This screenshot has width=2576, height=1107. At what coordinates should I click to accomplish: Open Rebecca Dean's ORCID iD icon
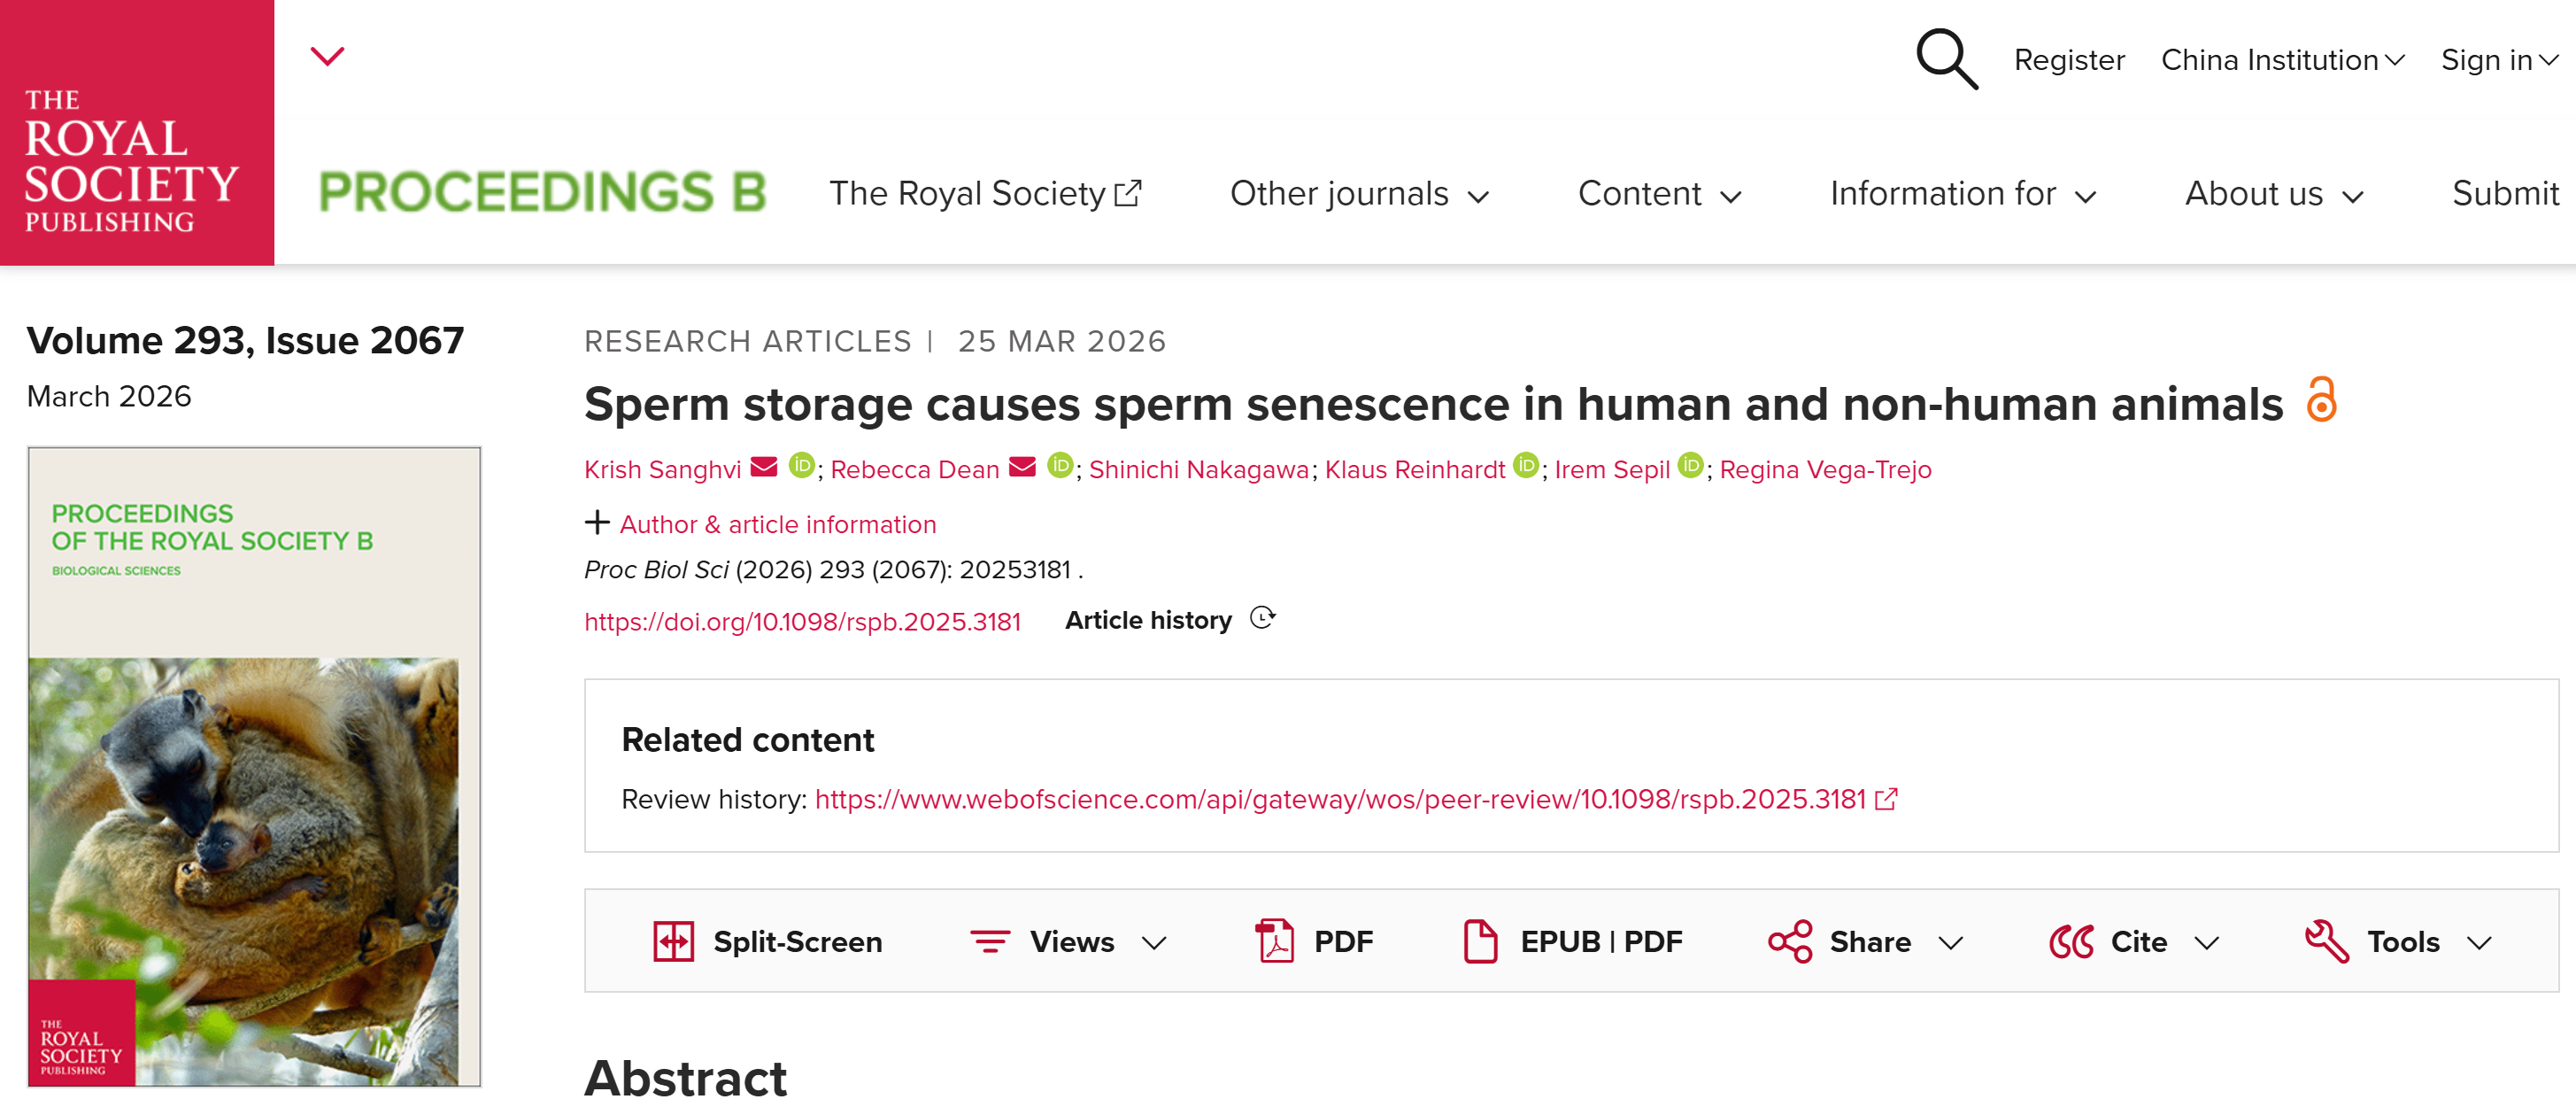coord(1060,465)
